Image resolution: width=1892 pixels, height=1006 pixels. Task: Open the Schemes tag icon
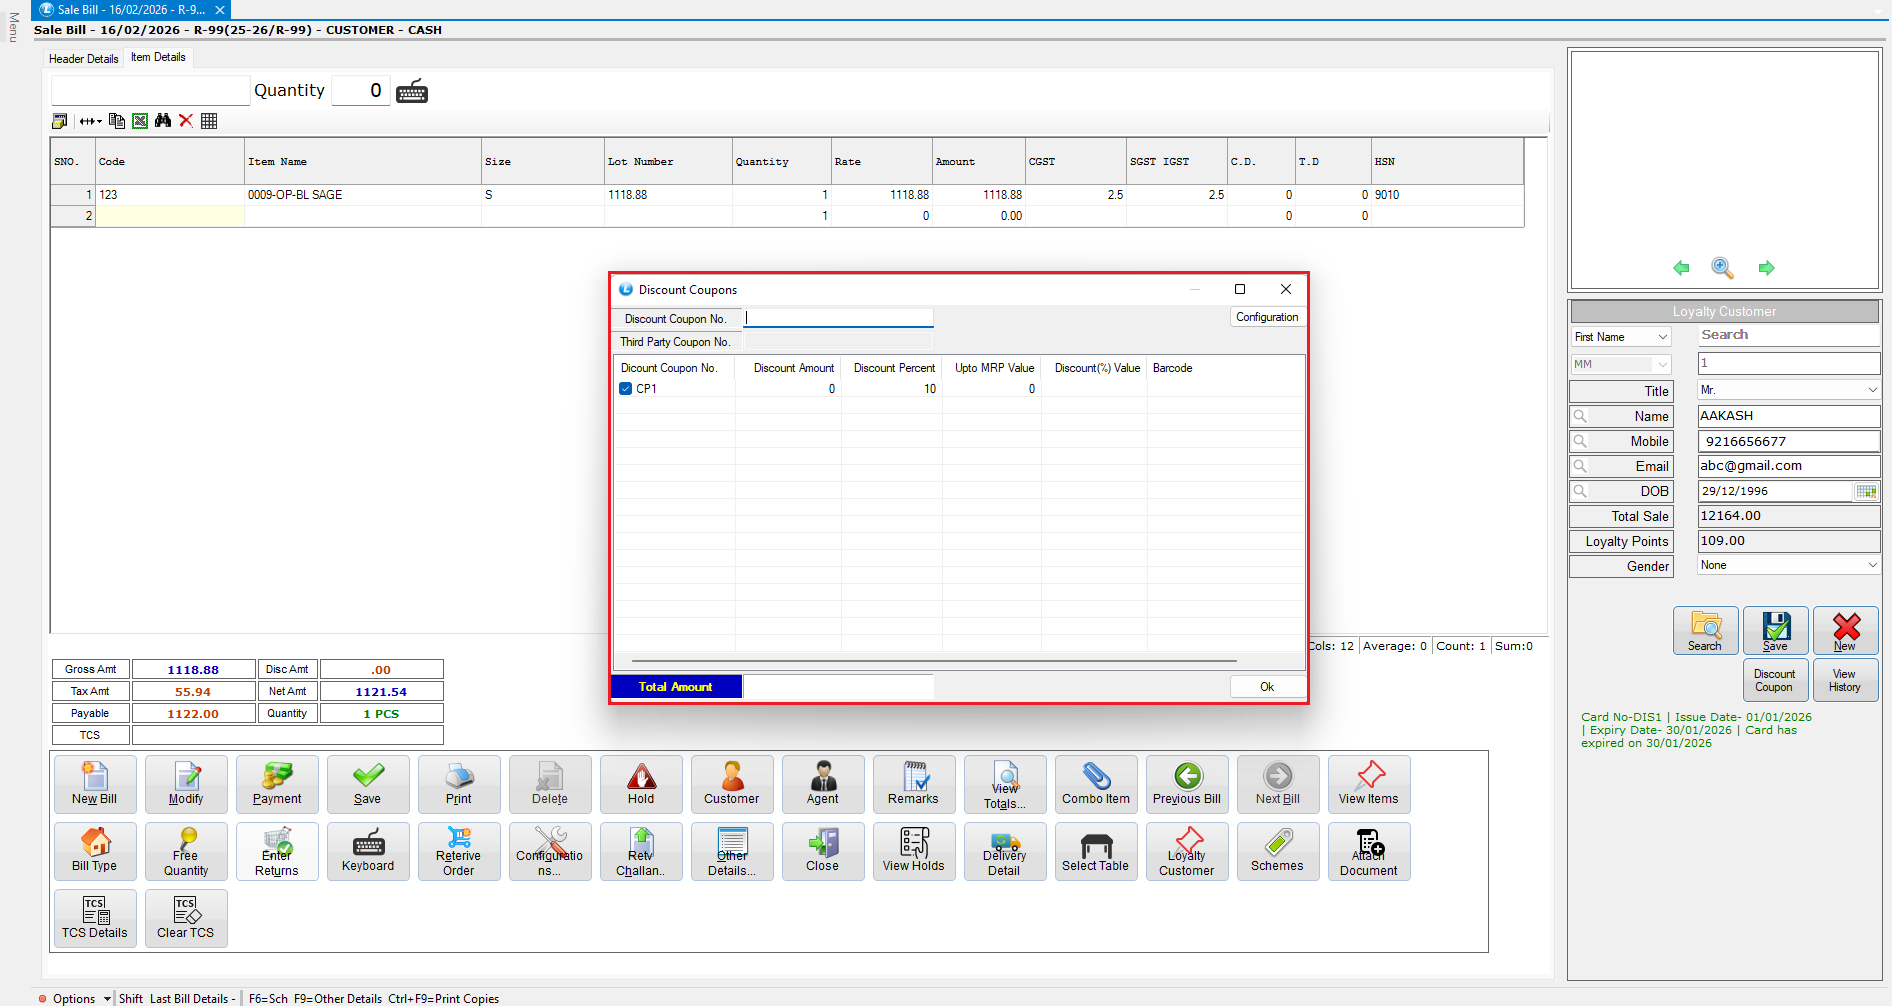[x=1277, y=851]
